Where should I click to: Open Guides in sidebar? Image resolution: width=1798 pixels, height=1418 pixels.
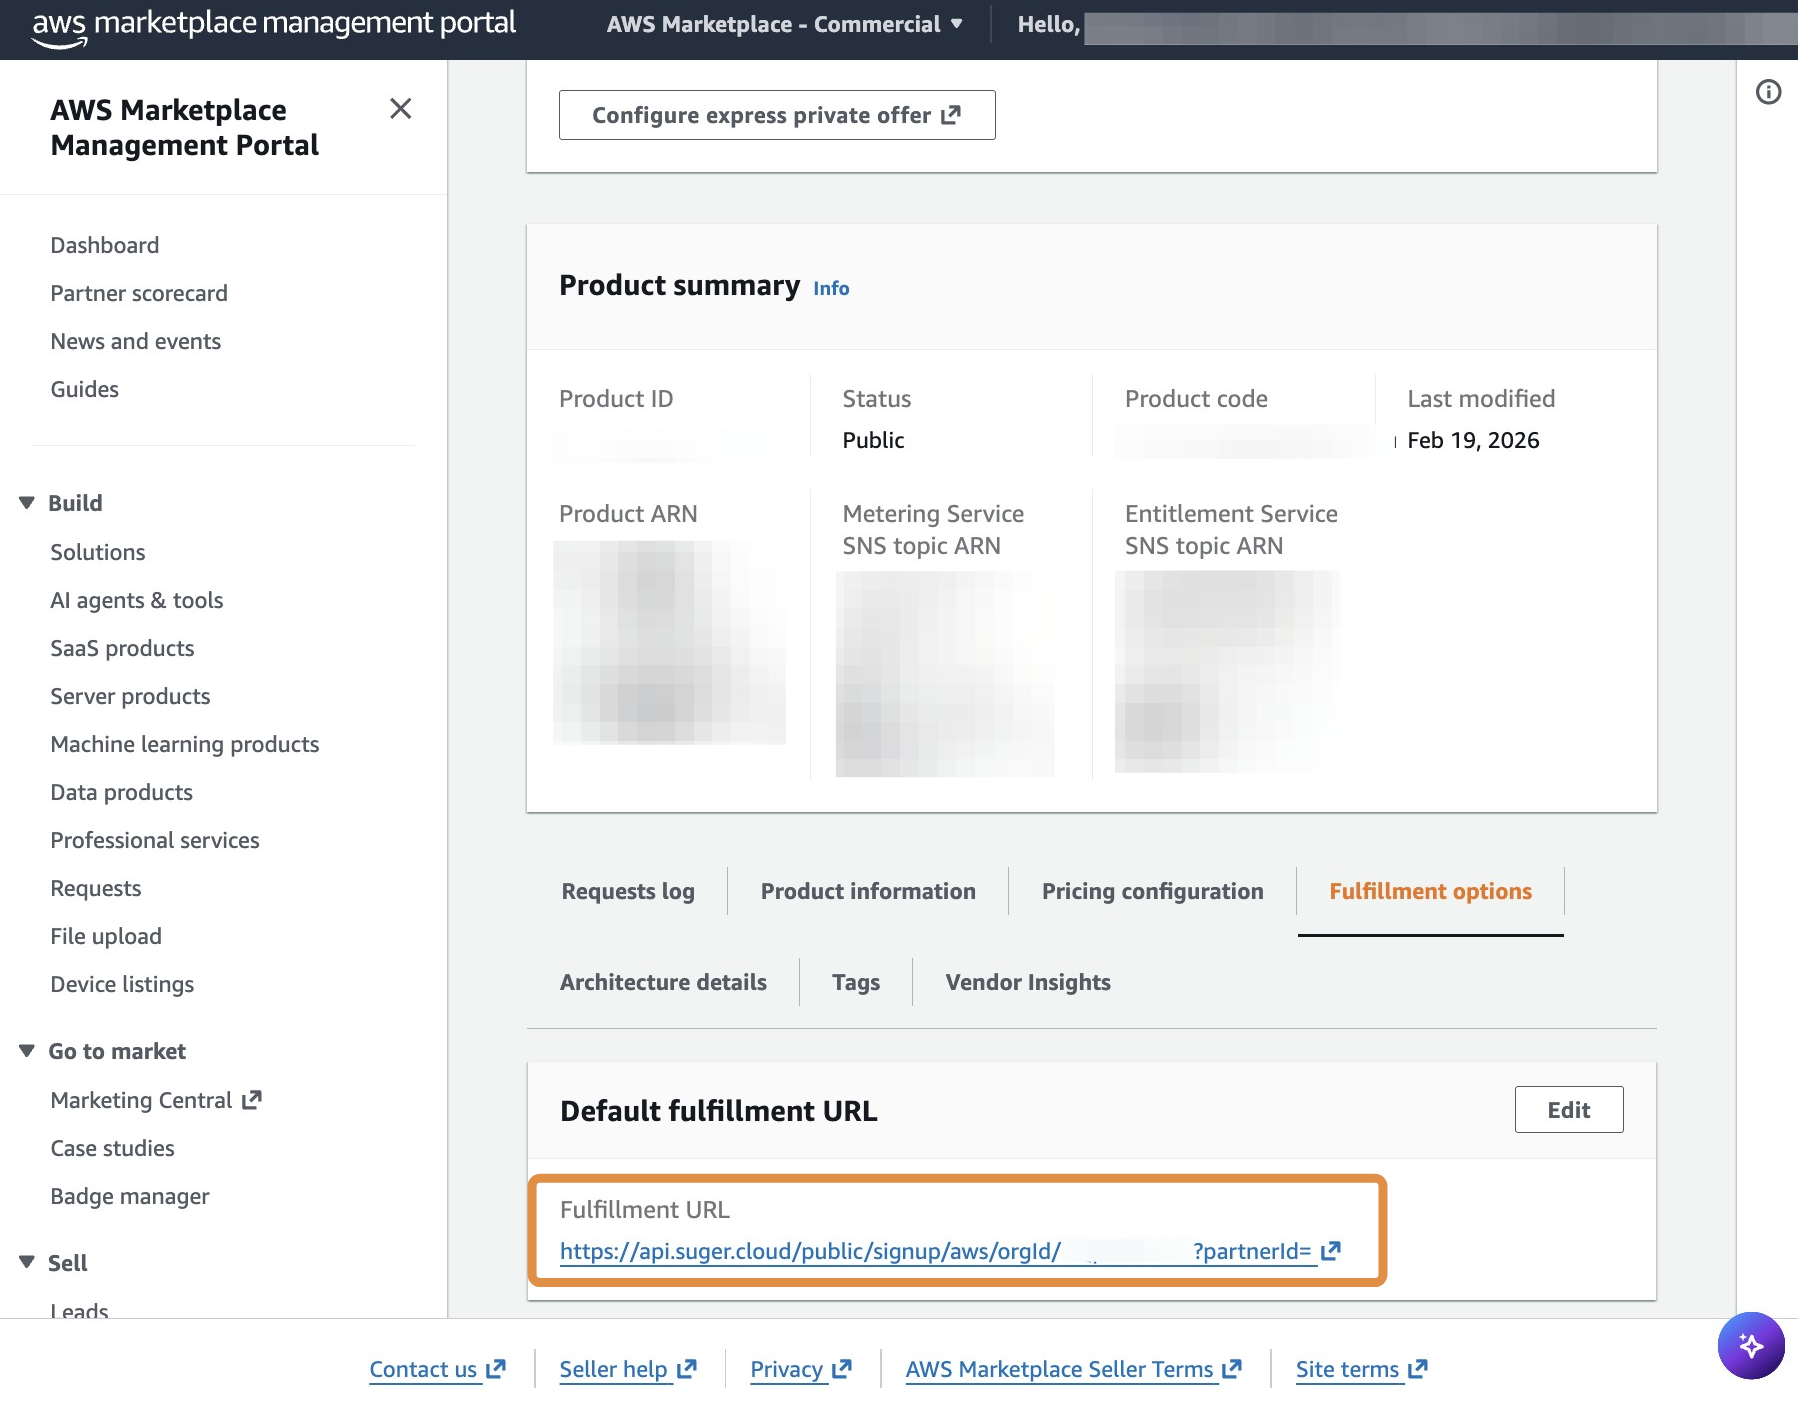pos(85,389)
